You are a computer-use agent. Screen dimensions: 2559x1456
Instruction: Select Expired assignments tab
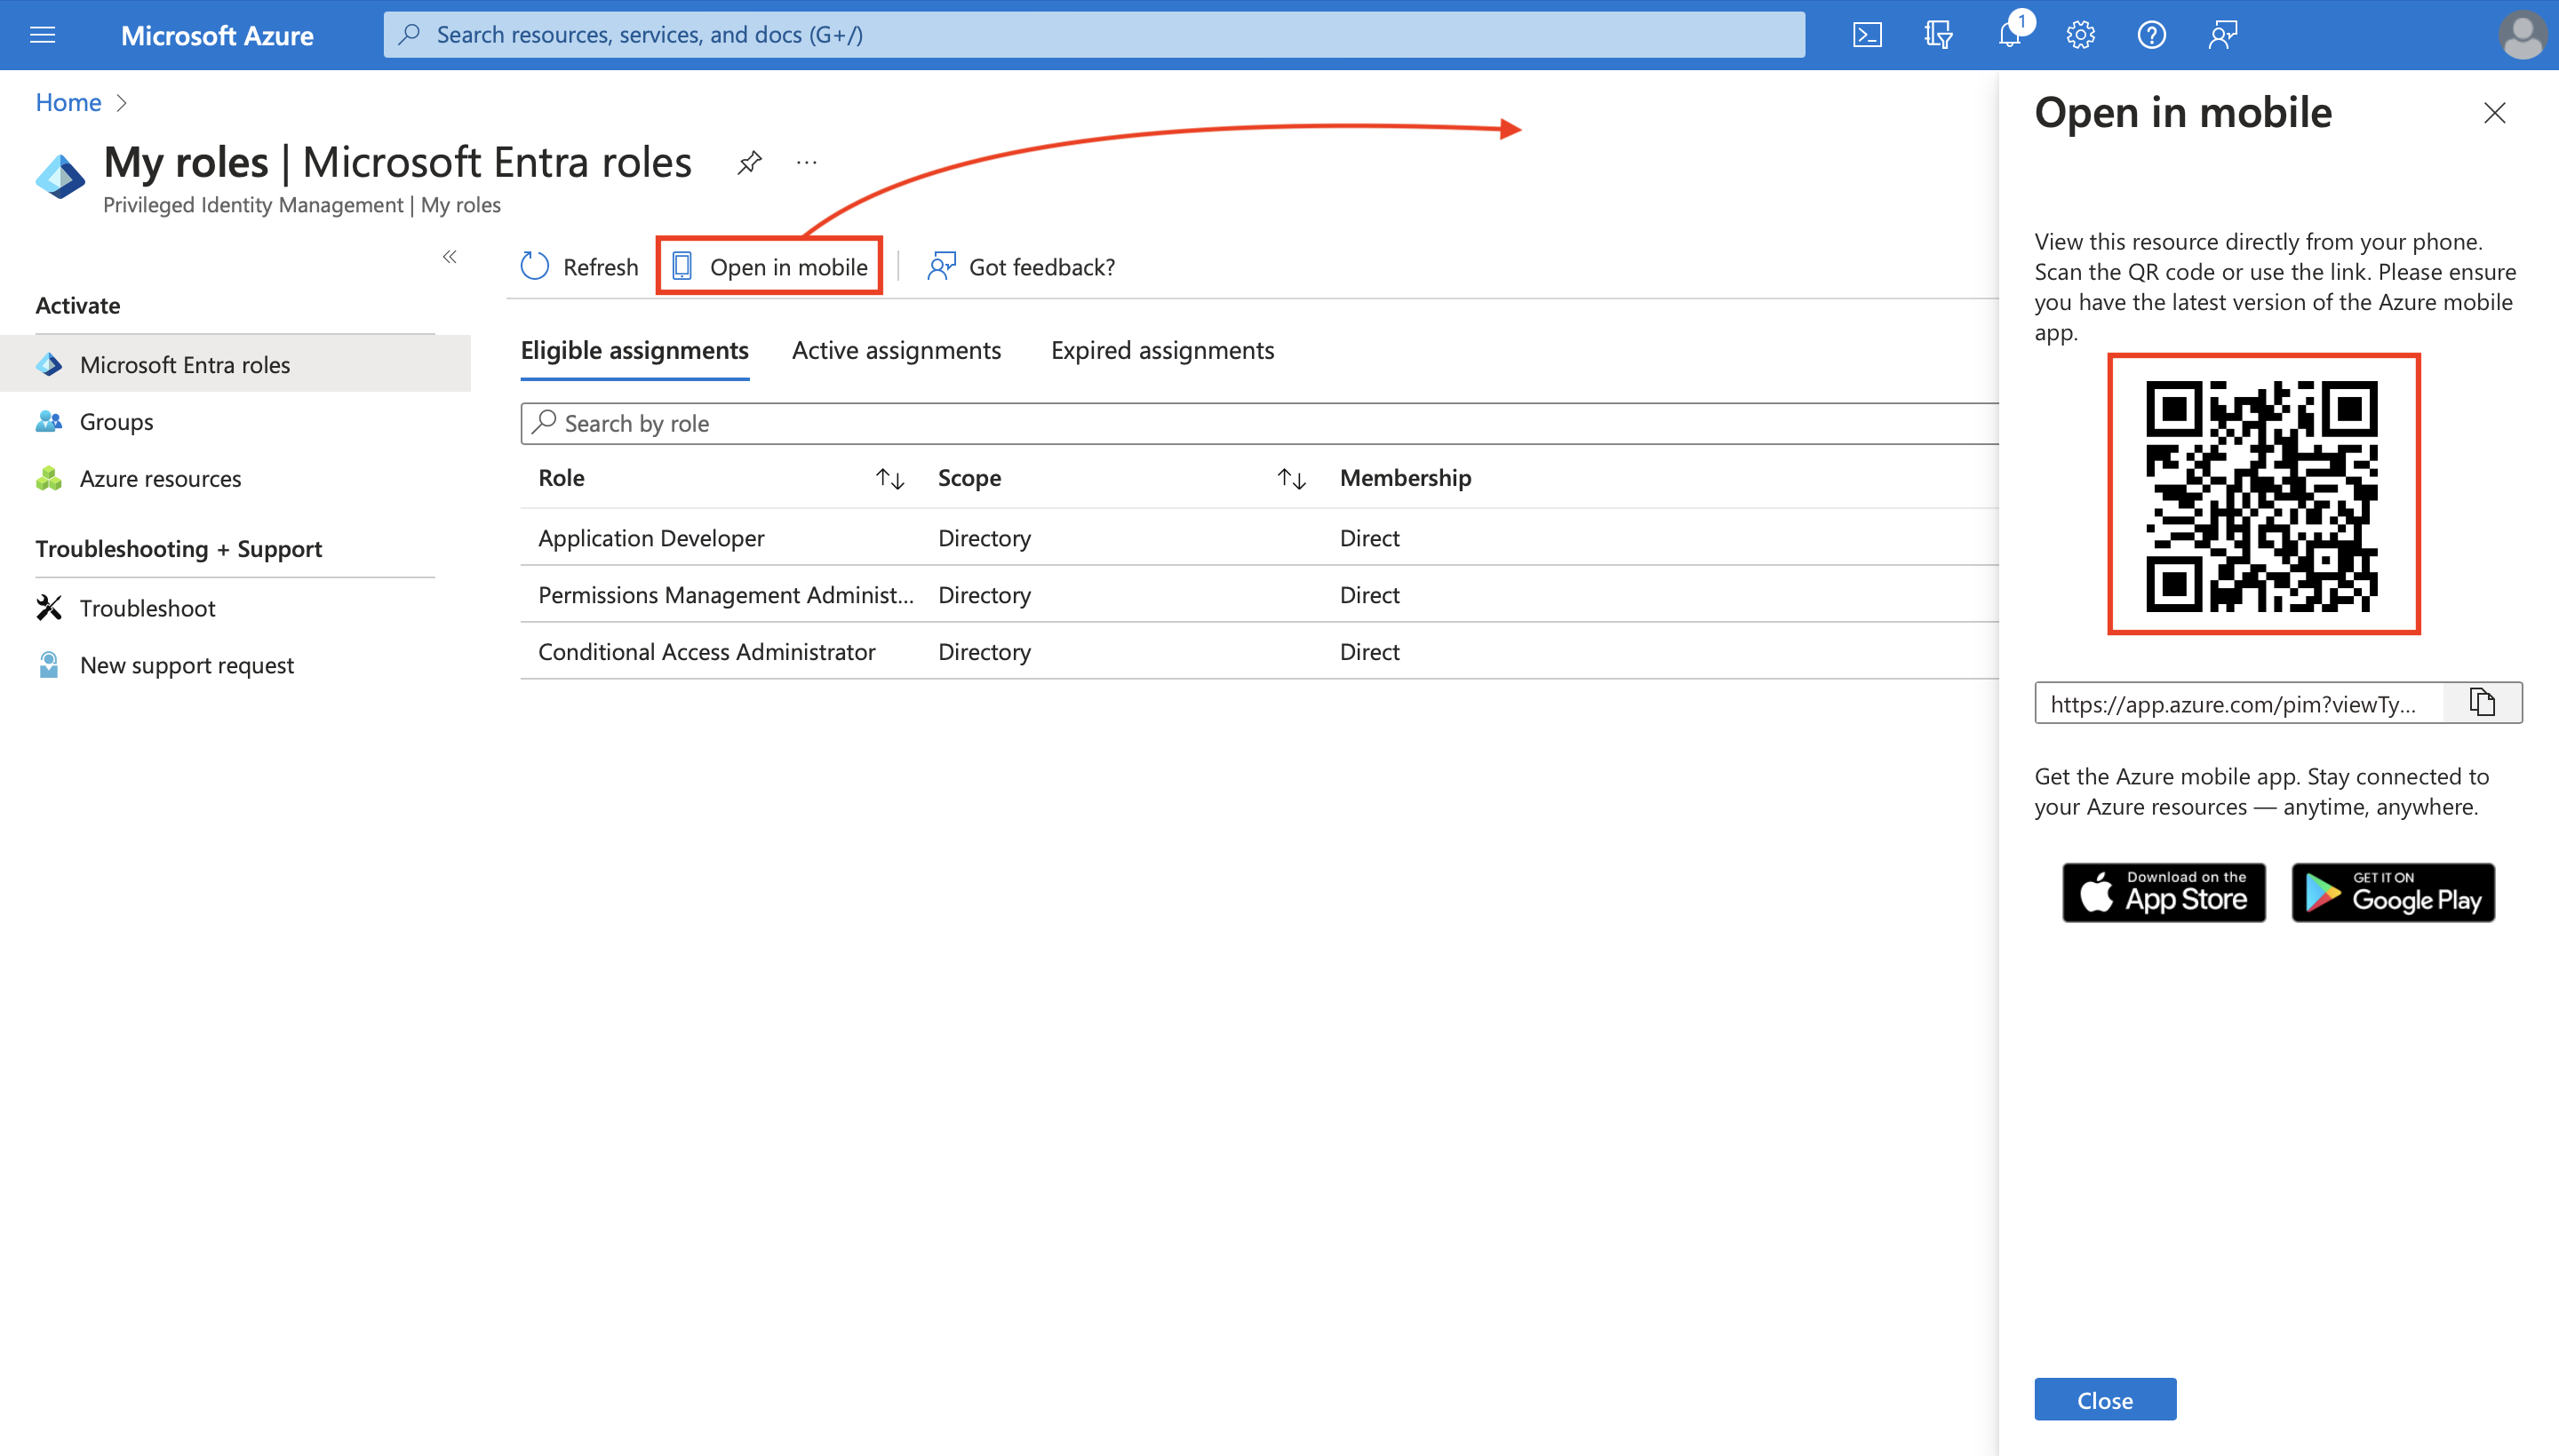(x=1161, y=349)
